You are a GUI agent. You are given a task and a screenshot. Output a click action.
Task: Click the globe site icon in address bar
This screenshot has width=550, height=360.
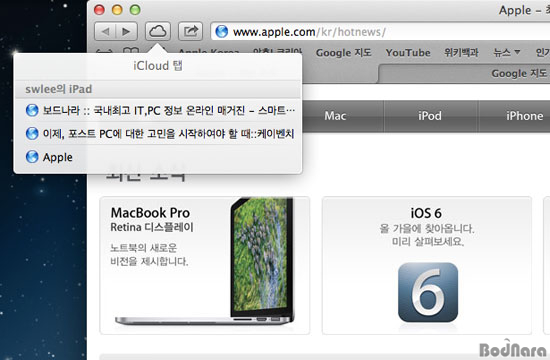tap(222, 32)
